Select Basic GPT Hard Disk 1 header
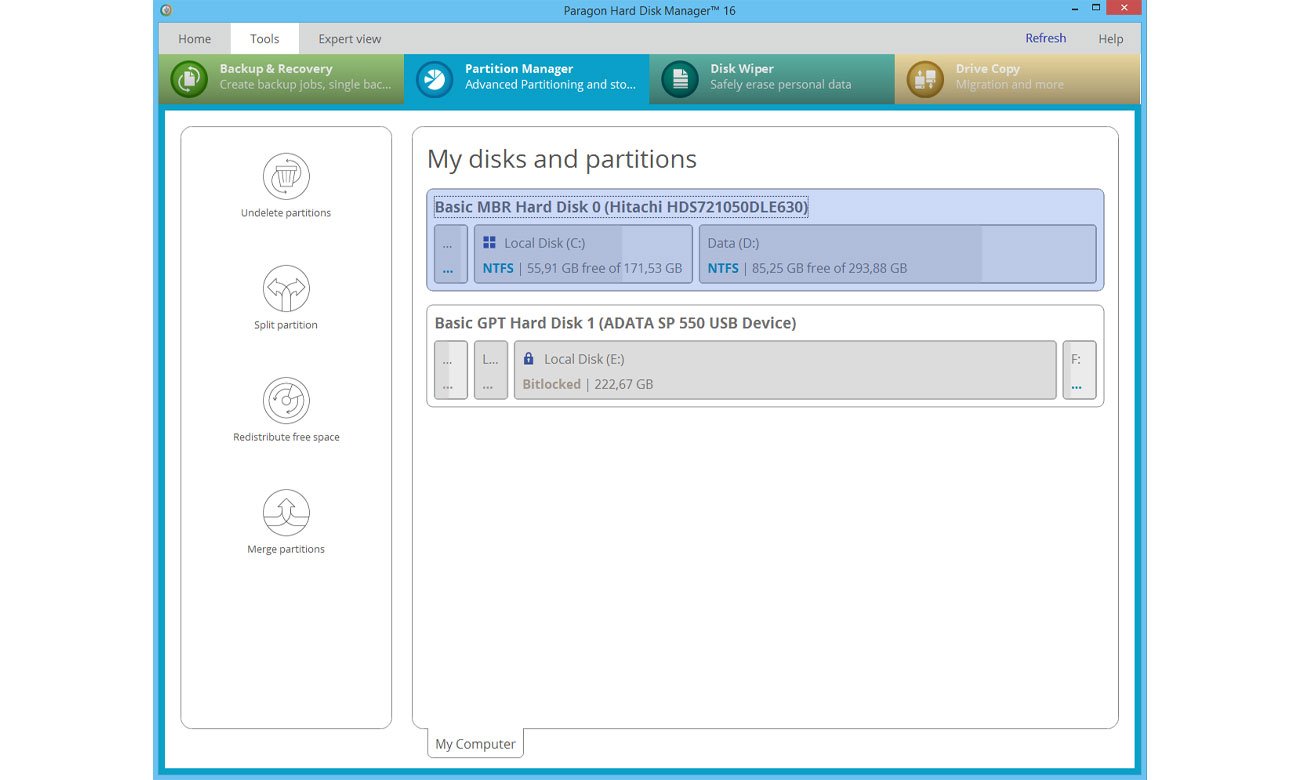The width and height of the screenshot is (1300, 780). coord(615,323)
